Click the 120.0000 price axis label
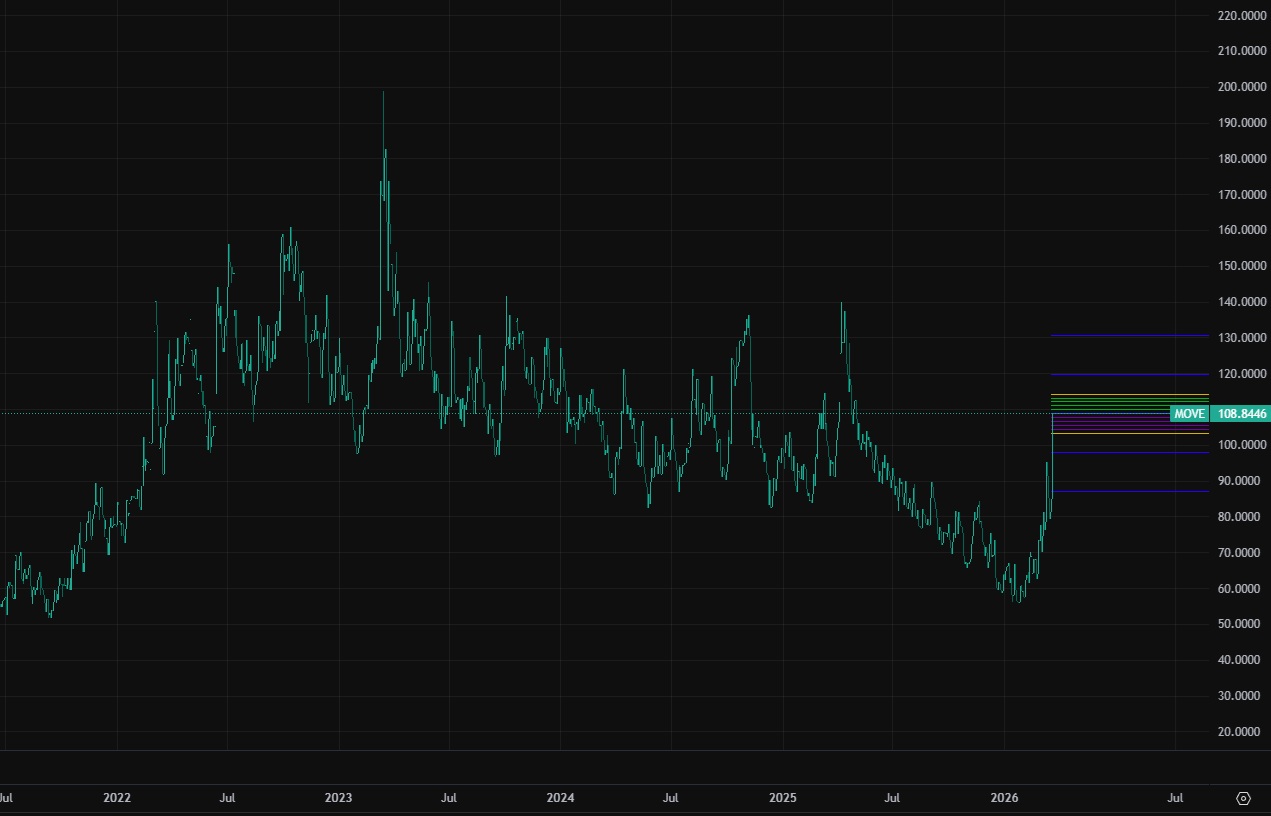Screen dimensions: 1271x816 tap(1243, 374)
